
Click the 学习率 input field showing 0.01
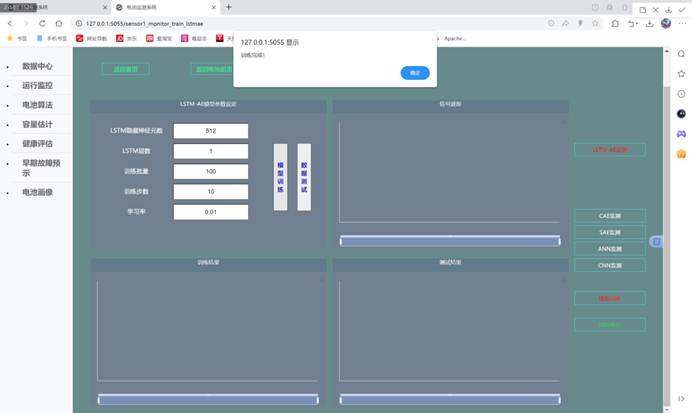click(x=210, y=212)
